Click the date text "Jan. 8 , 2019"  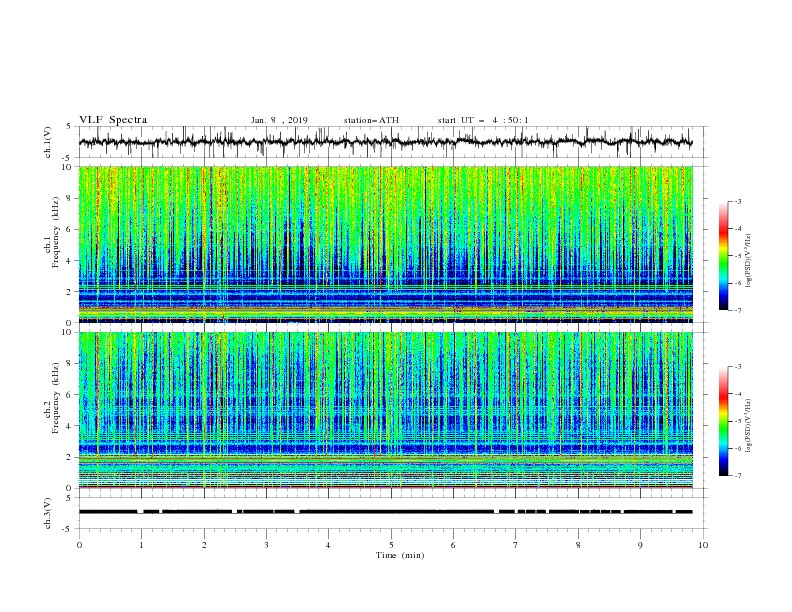pos(279,120)
